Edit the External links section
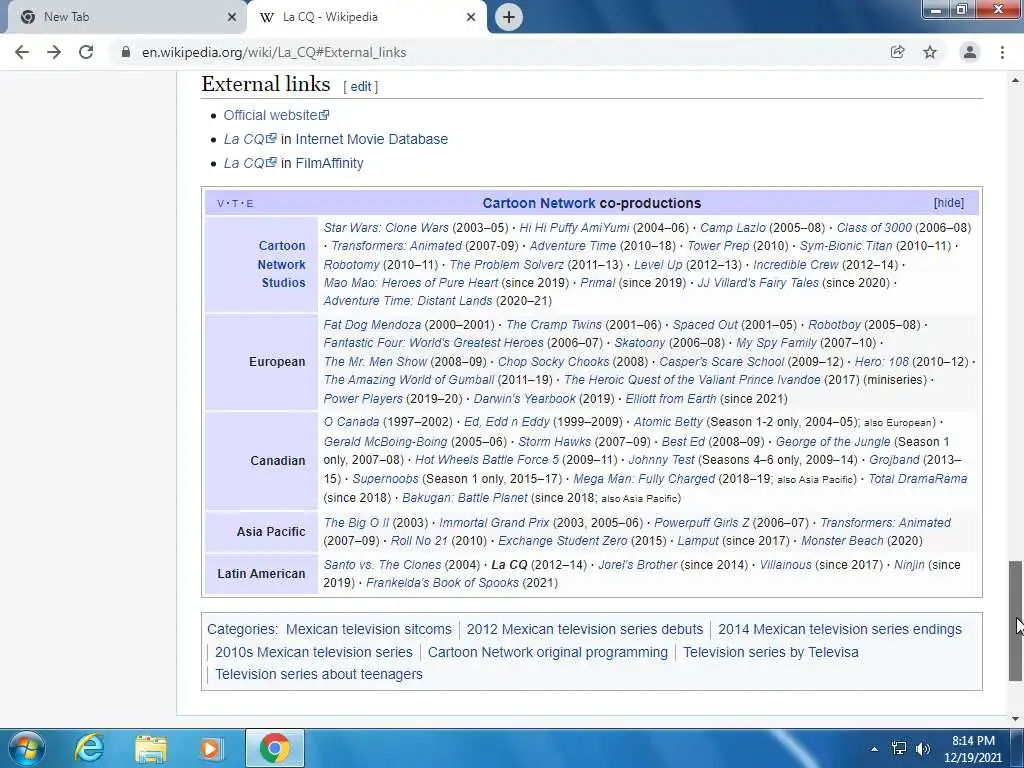Image resolution: width=1024 pixels, height=768 pixels. point(360,86)
